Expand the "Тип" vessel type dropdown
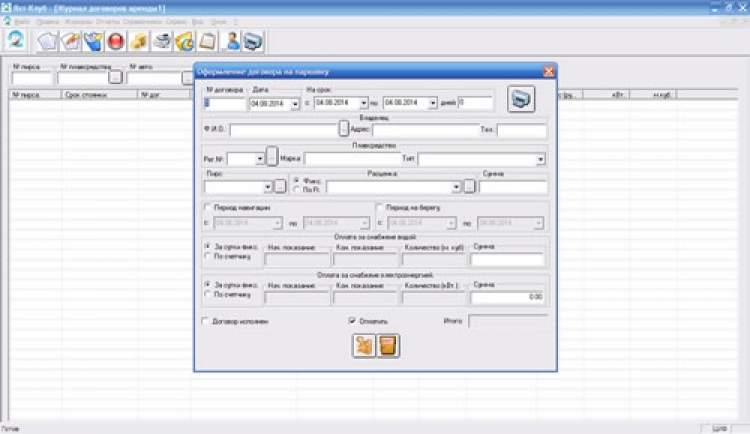The image size is (750, 434). tap(540, 159)
